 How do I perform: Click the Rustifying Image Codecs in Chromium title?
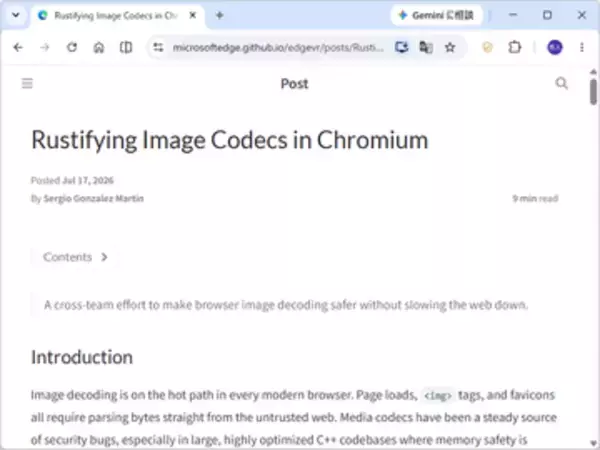(x=230, y=140)
